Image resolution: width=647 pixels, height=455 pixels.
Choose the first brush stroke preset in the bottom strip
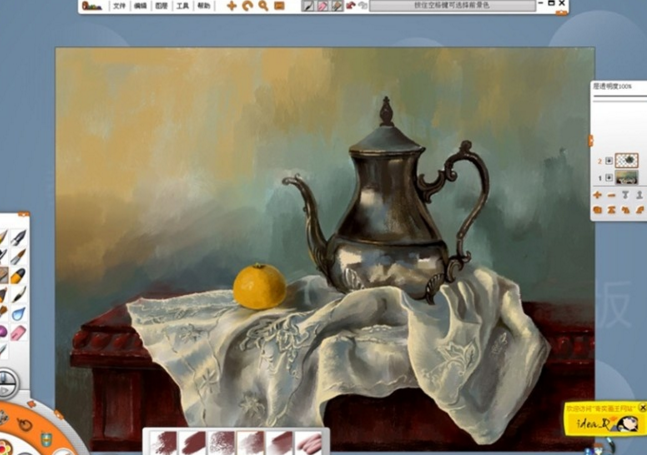coord(164,443)
